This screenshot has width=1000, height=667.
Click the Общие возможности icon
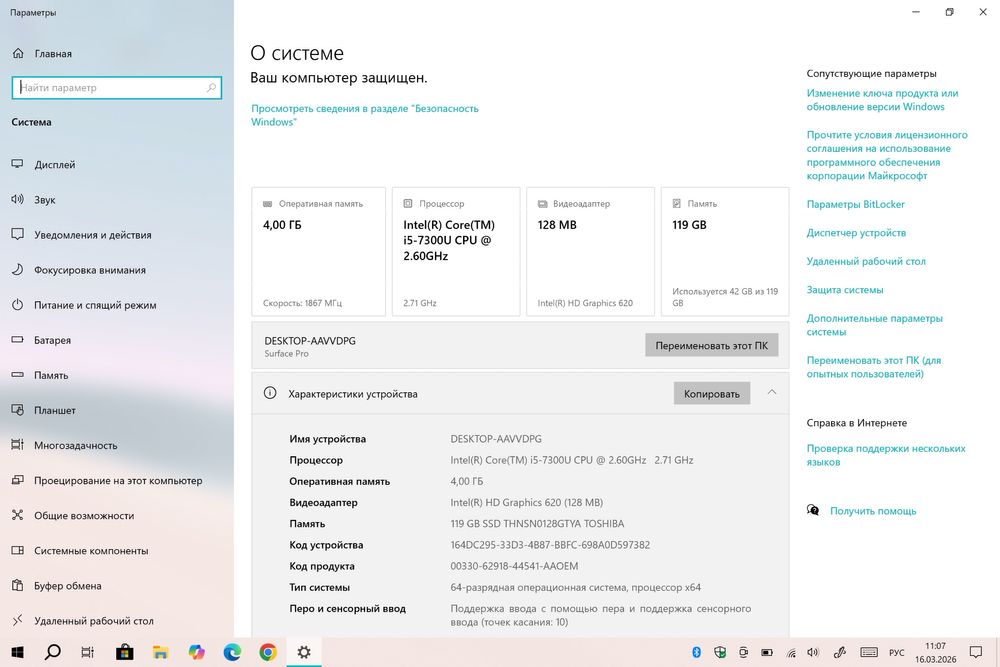pyautogui.click(x=18, y=515)
